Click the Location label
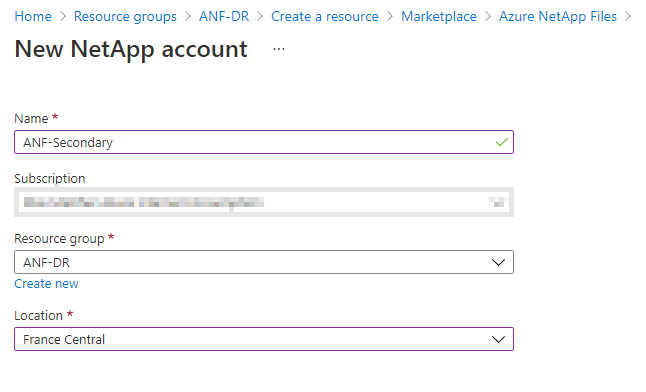 (38, 316)
